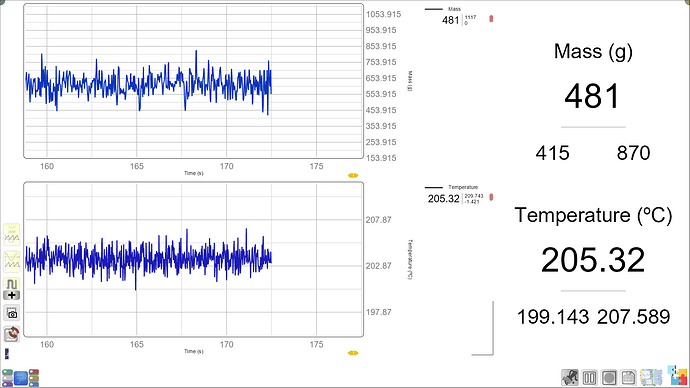
Task: Click the Time (s) label under the Temperature chart
Action: point(194,351)
